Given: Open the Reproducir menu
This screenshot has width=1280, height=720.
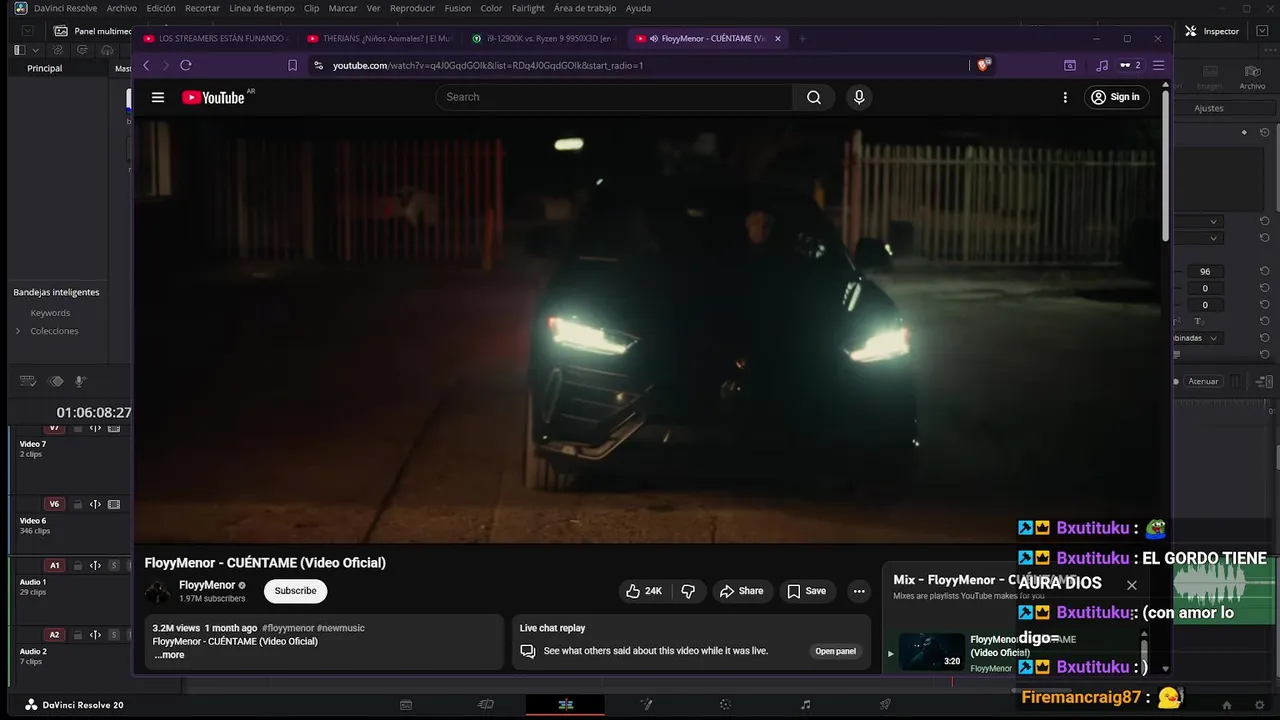Looking at the screenshot, I should click(x=412, y=8).
